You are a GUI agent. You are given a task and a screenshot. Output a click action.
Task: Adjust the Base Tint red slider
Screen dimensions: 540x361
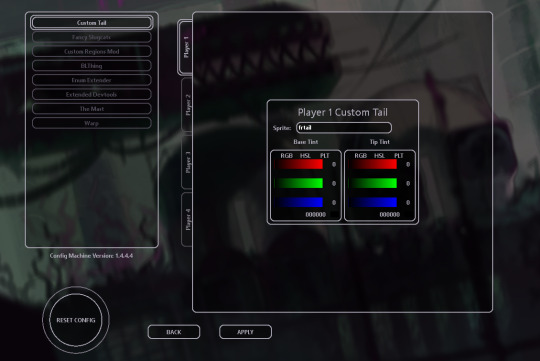pyautogui.click(x=299, y=164)
